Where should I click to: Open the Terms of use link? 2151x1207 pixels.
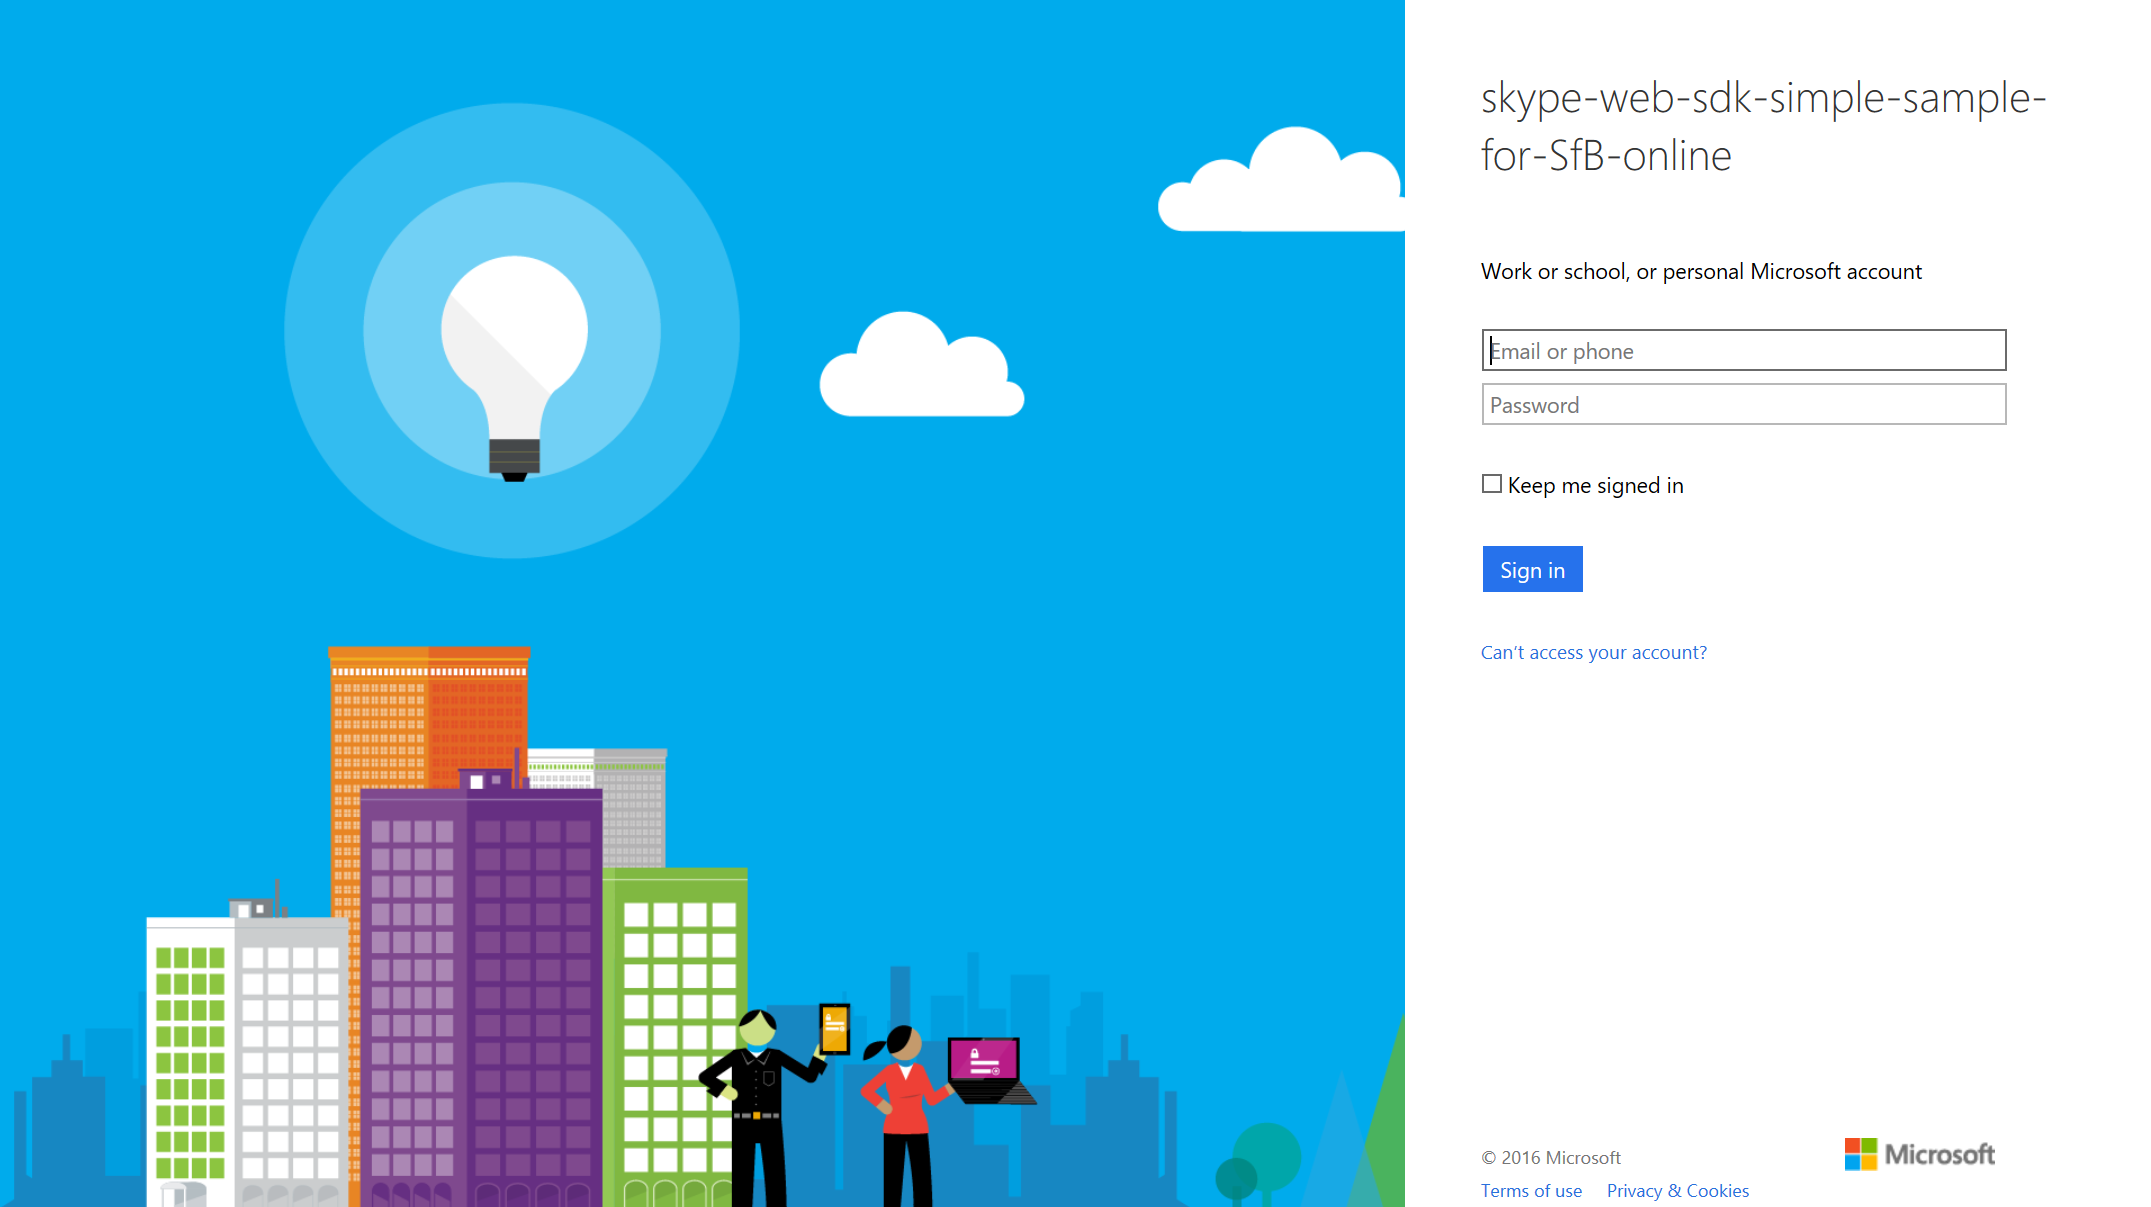point(1531,1190)
